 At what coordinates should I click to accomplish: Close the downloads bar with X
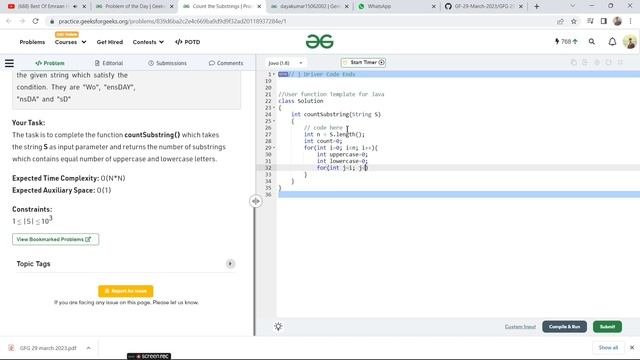(x=632, y=347)
